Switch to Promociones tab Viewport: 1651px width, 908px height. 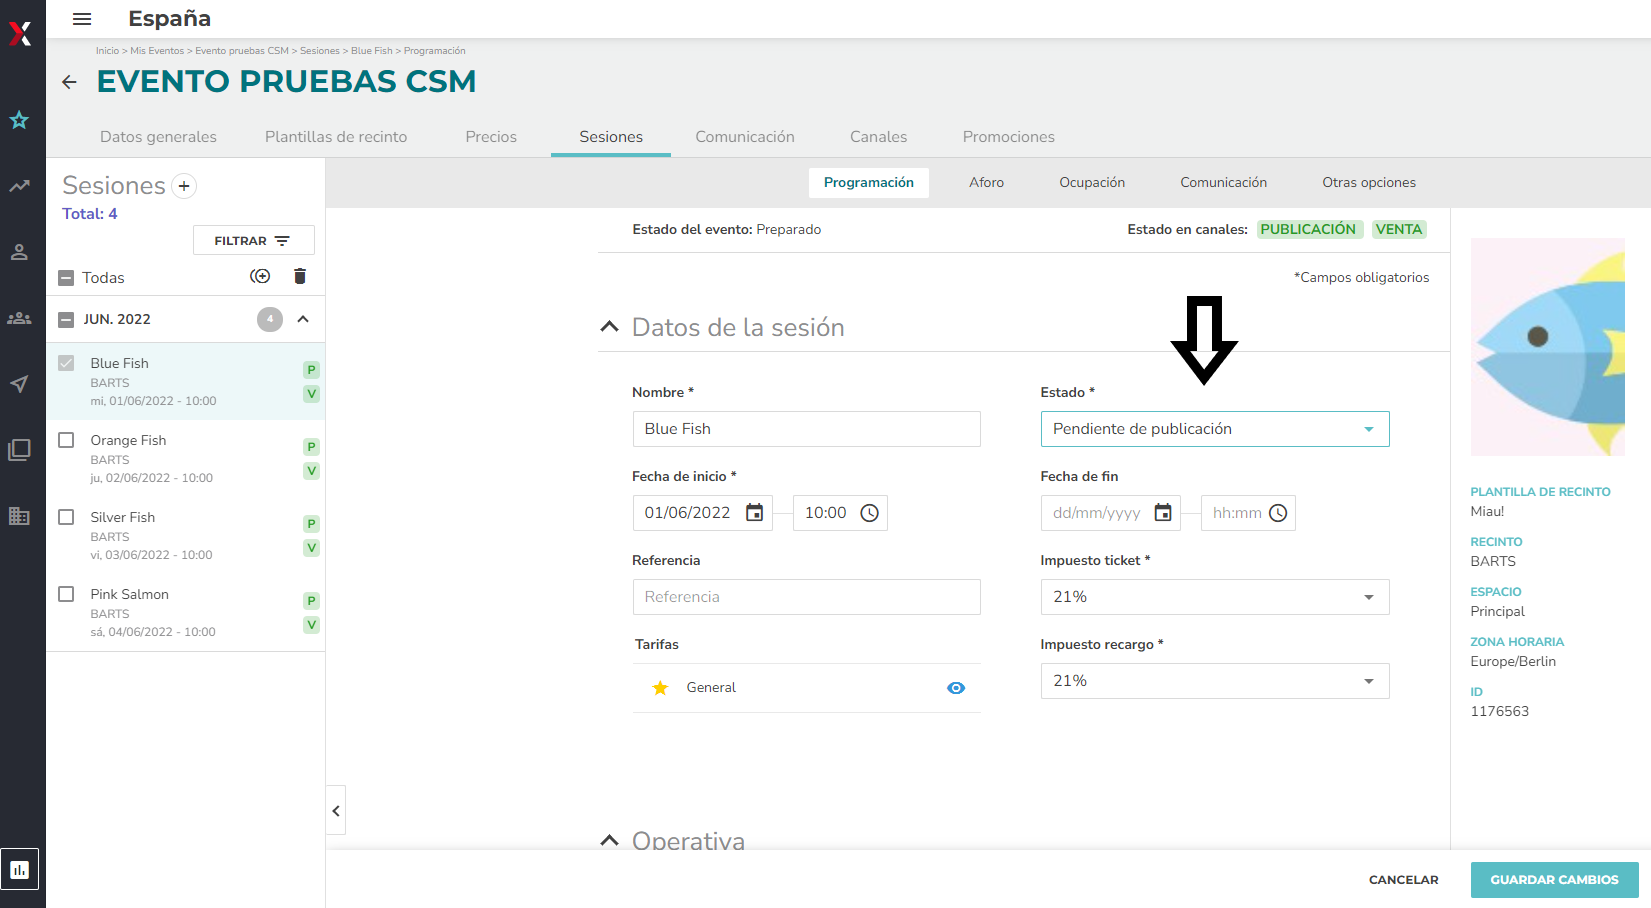click(1009, 137)
